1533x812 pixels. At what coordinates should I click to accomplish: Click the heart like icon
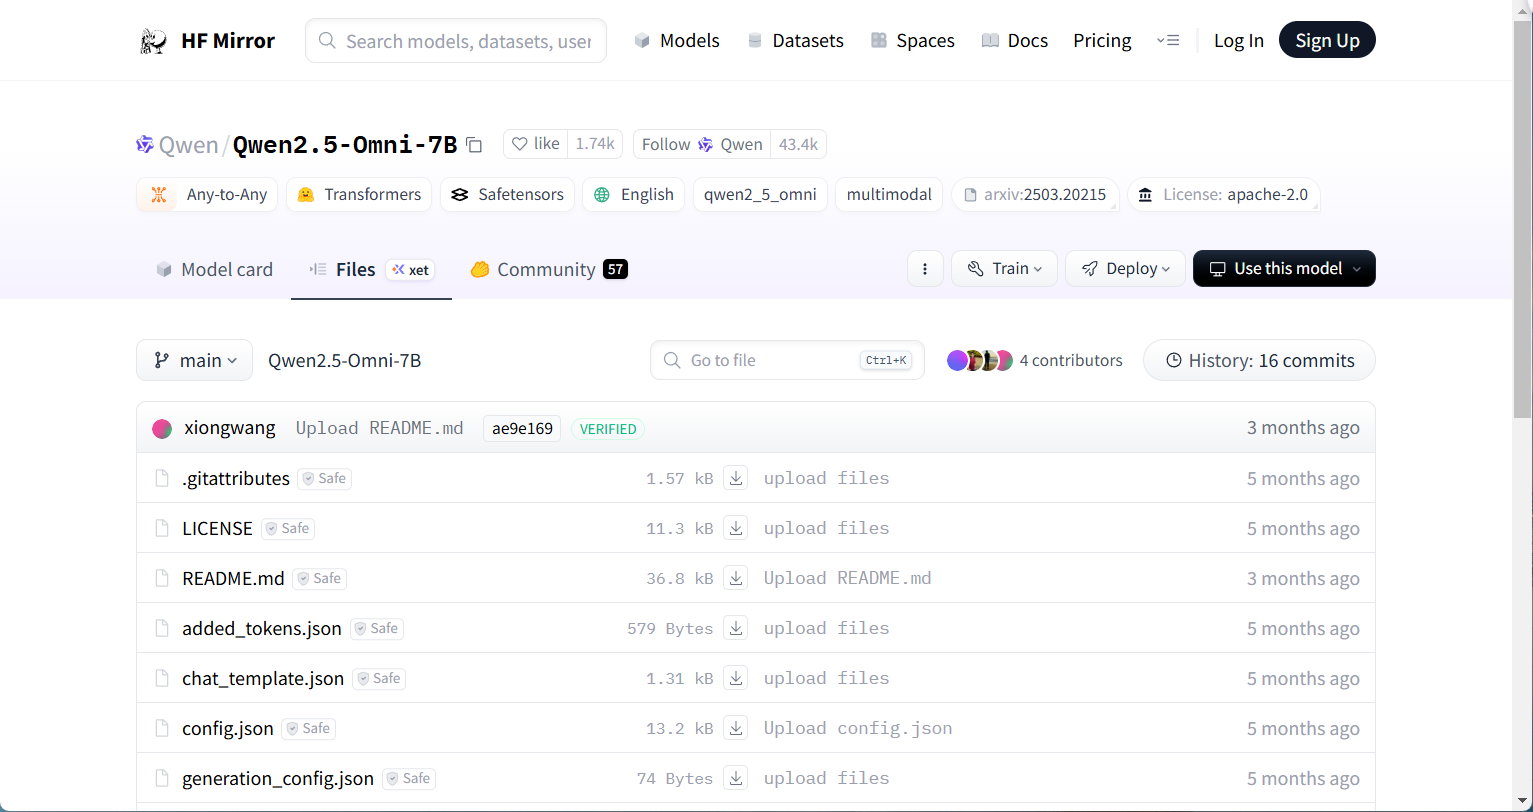click(519, 144)
